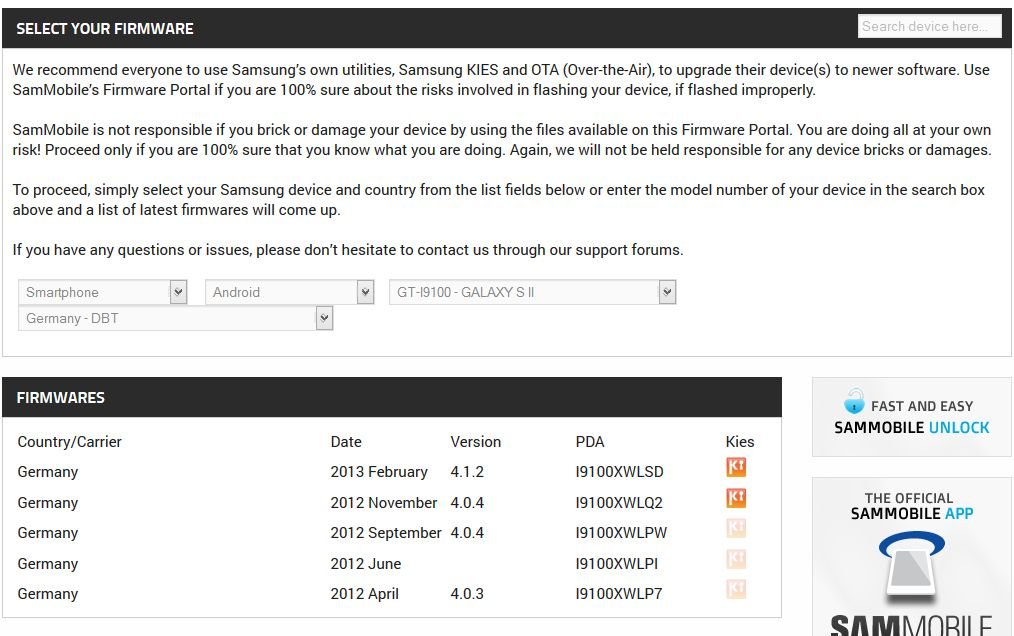Select the 2012 September date cell
This screenshot has width=1014, height=636.
point(386,533)
